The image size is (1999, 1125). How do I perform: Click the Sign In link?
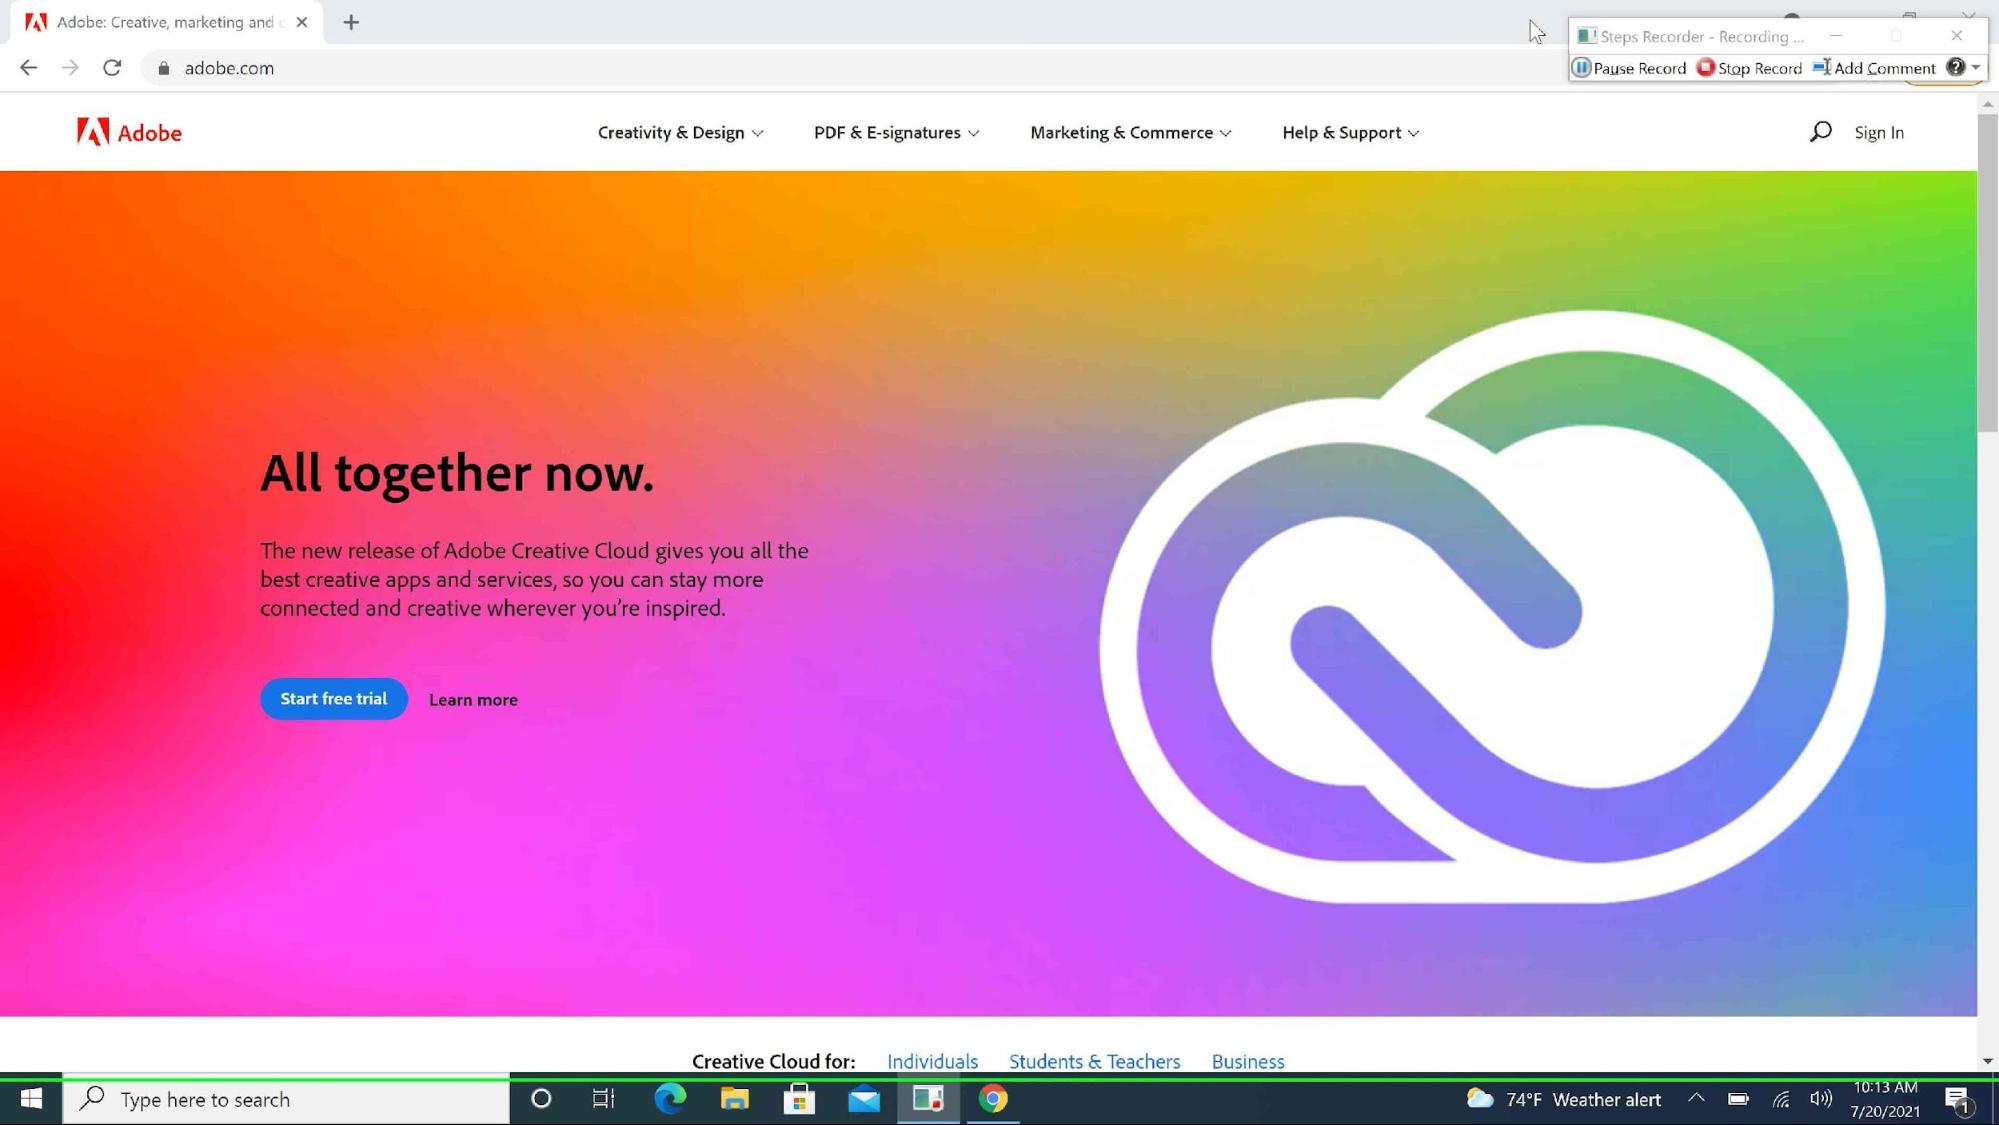click(1878, 133)
